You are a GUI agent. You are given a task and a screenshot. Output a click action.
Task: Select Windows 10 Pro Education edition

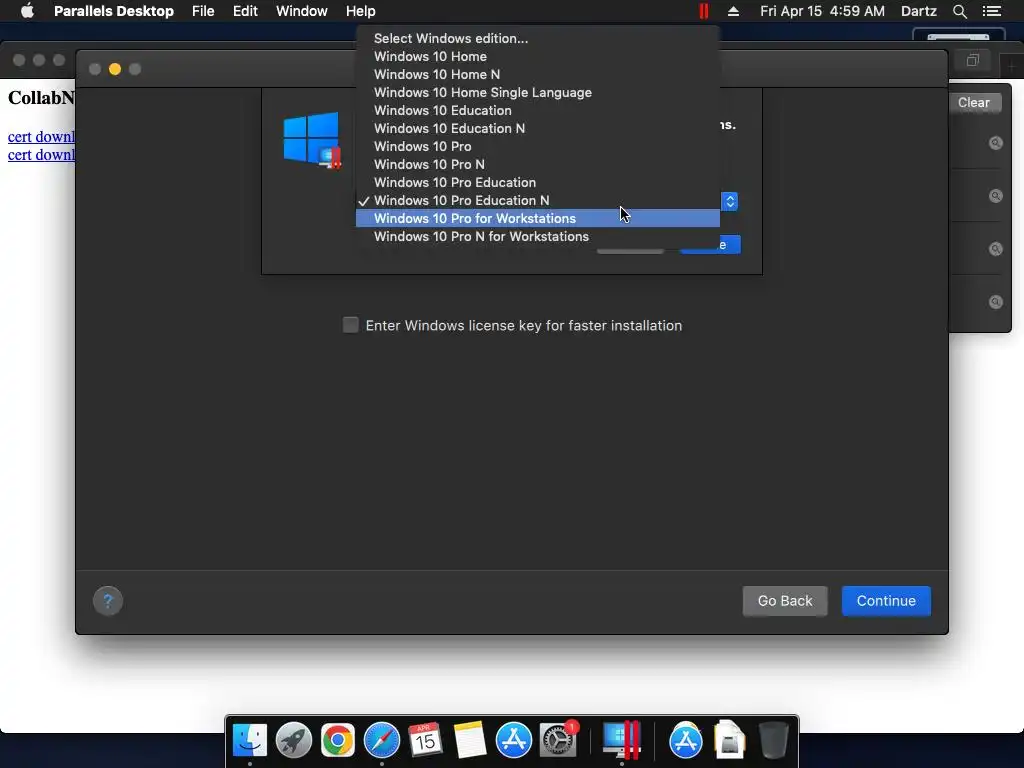[537, 182]
